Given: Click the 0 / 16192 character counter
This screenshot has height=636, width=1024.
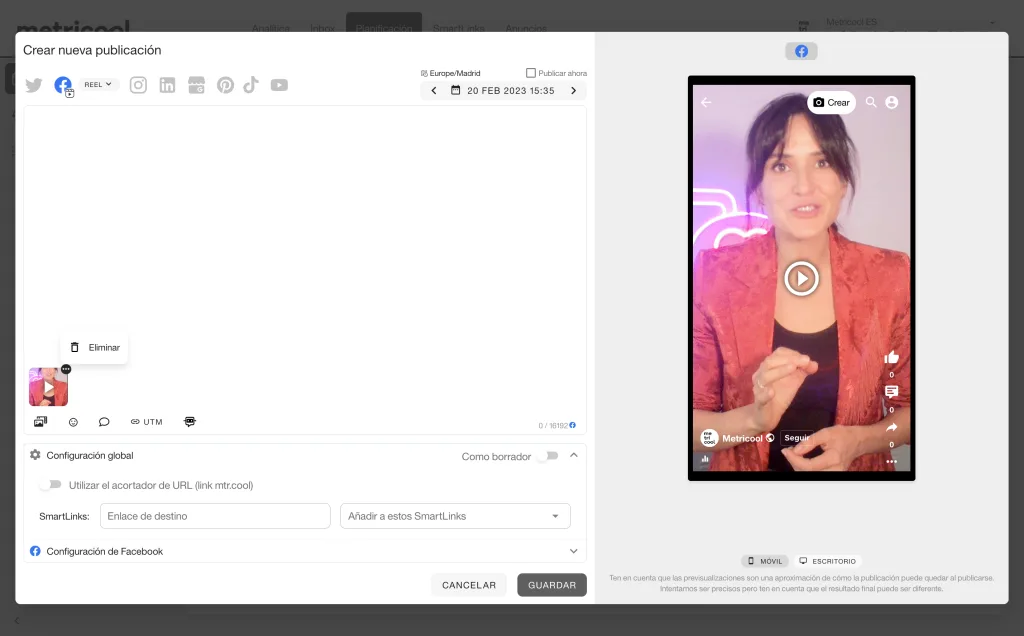Looking at the screenshot, I should pyautogui.click(x=553, y=426).
